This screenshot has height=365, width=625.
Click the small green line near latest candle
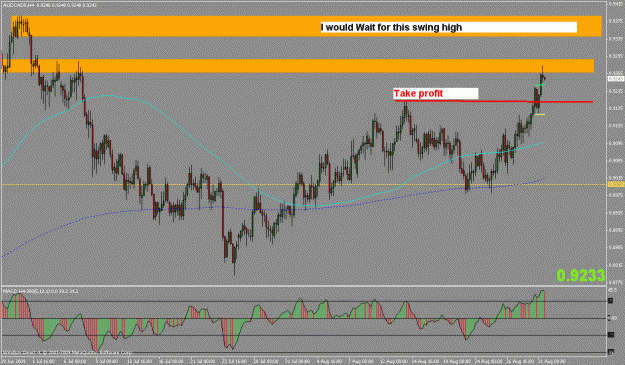[540, 85]
